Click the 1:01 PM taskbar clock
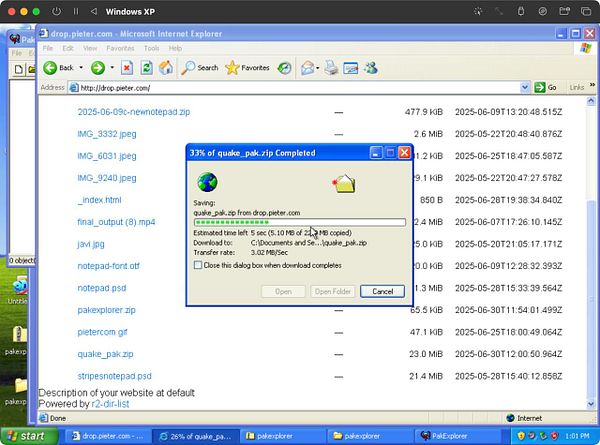 577,436
